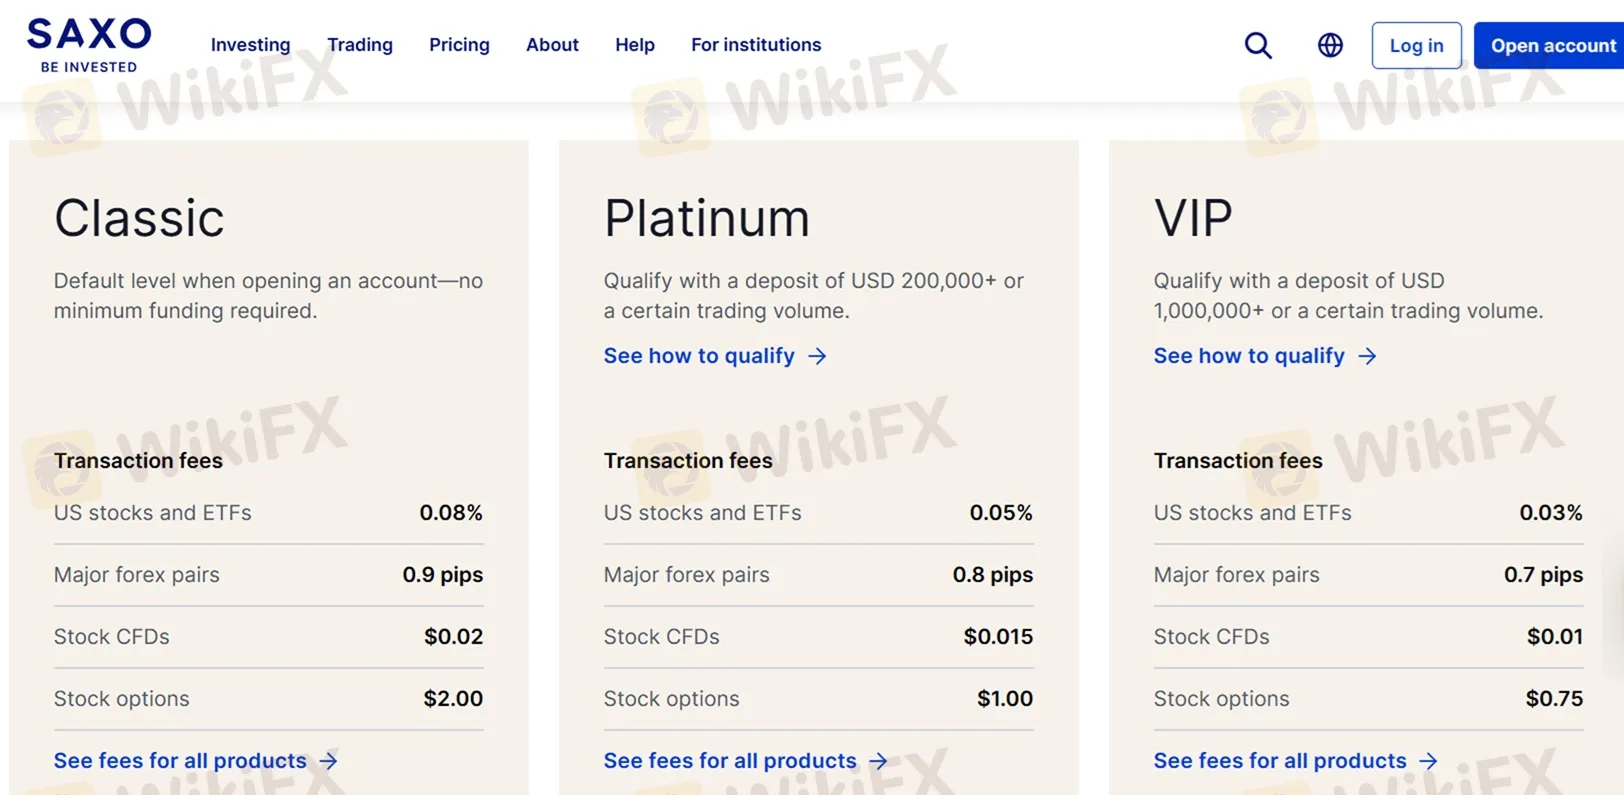Click the Log in button
This screenshot has width=1624, height=795.
coord(1416,45)
